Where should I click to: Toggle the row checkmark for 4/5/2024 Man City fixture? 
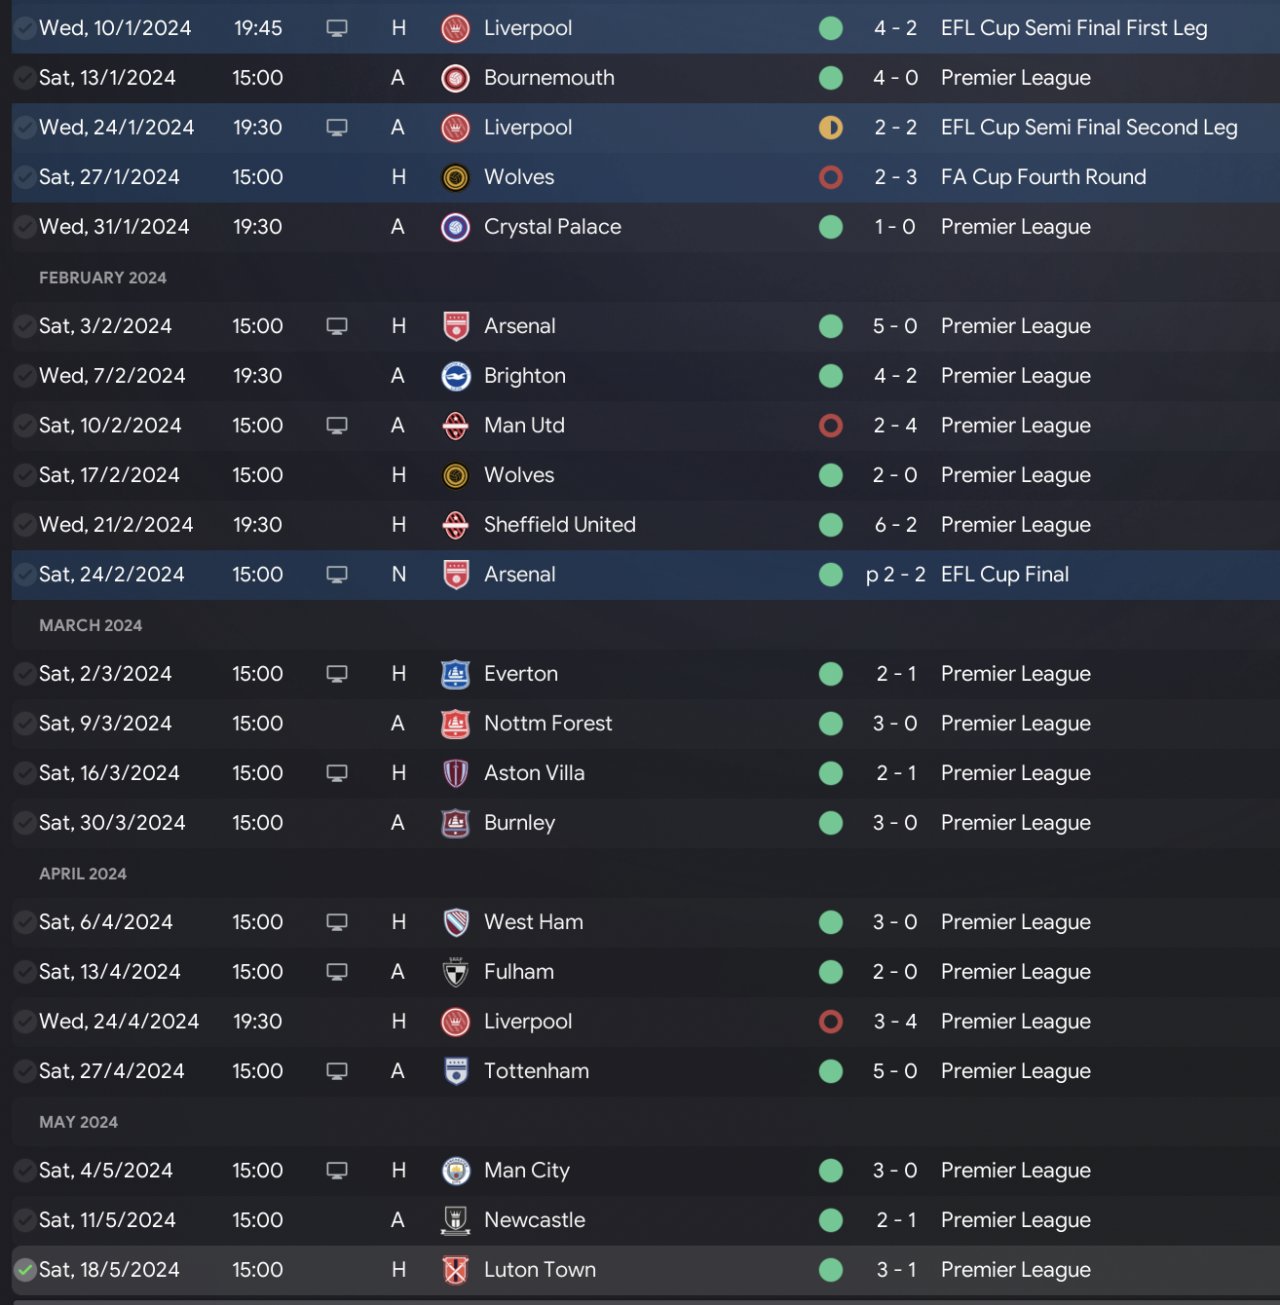pyautogui.click(x=25, y=1171)
